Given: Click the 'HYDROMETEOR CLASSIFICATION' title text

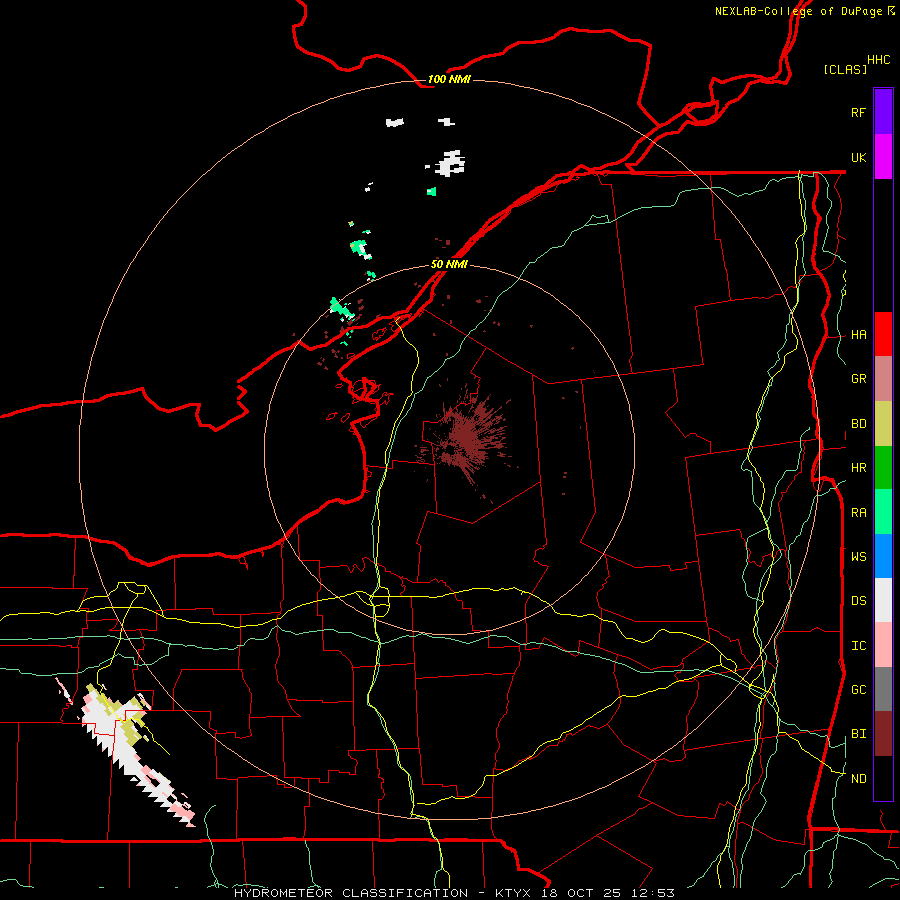Looking at the screenshot, I should [x=351, y=893].
